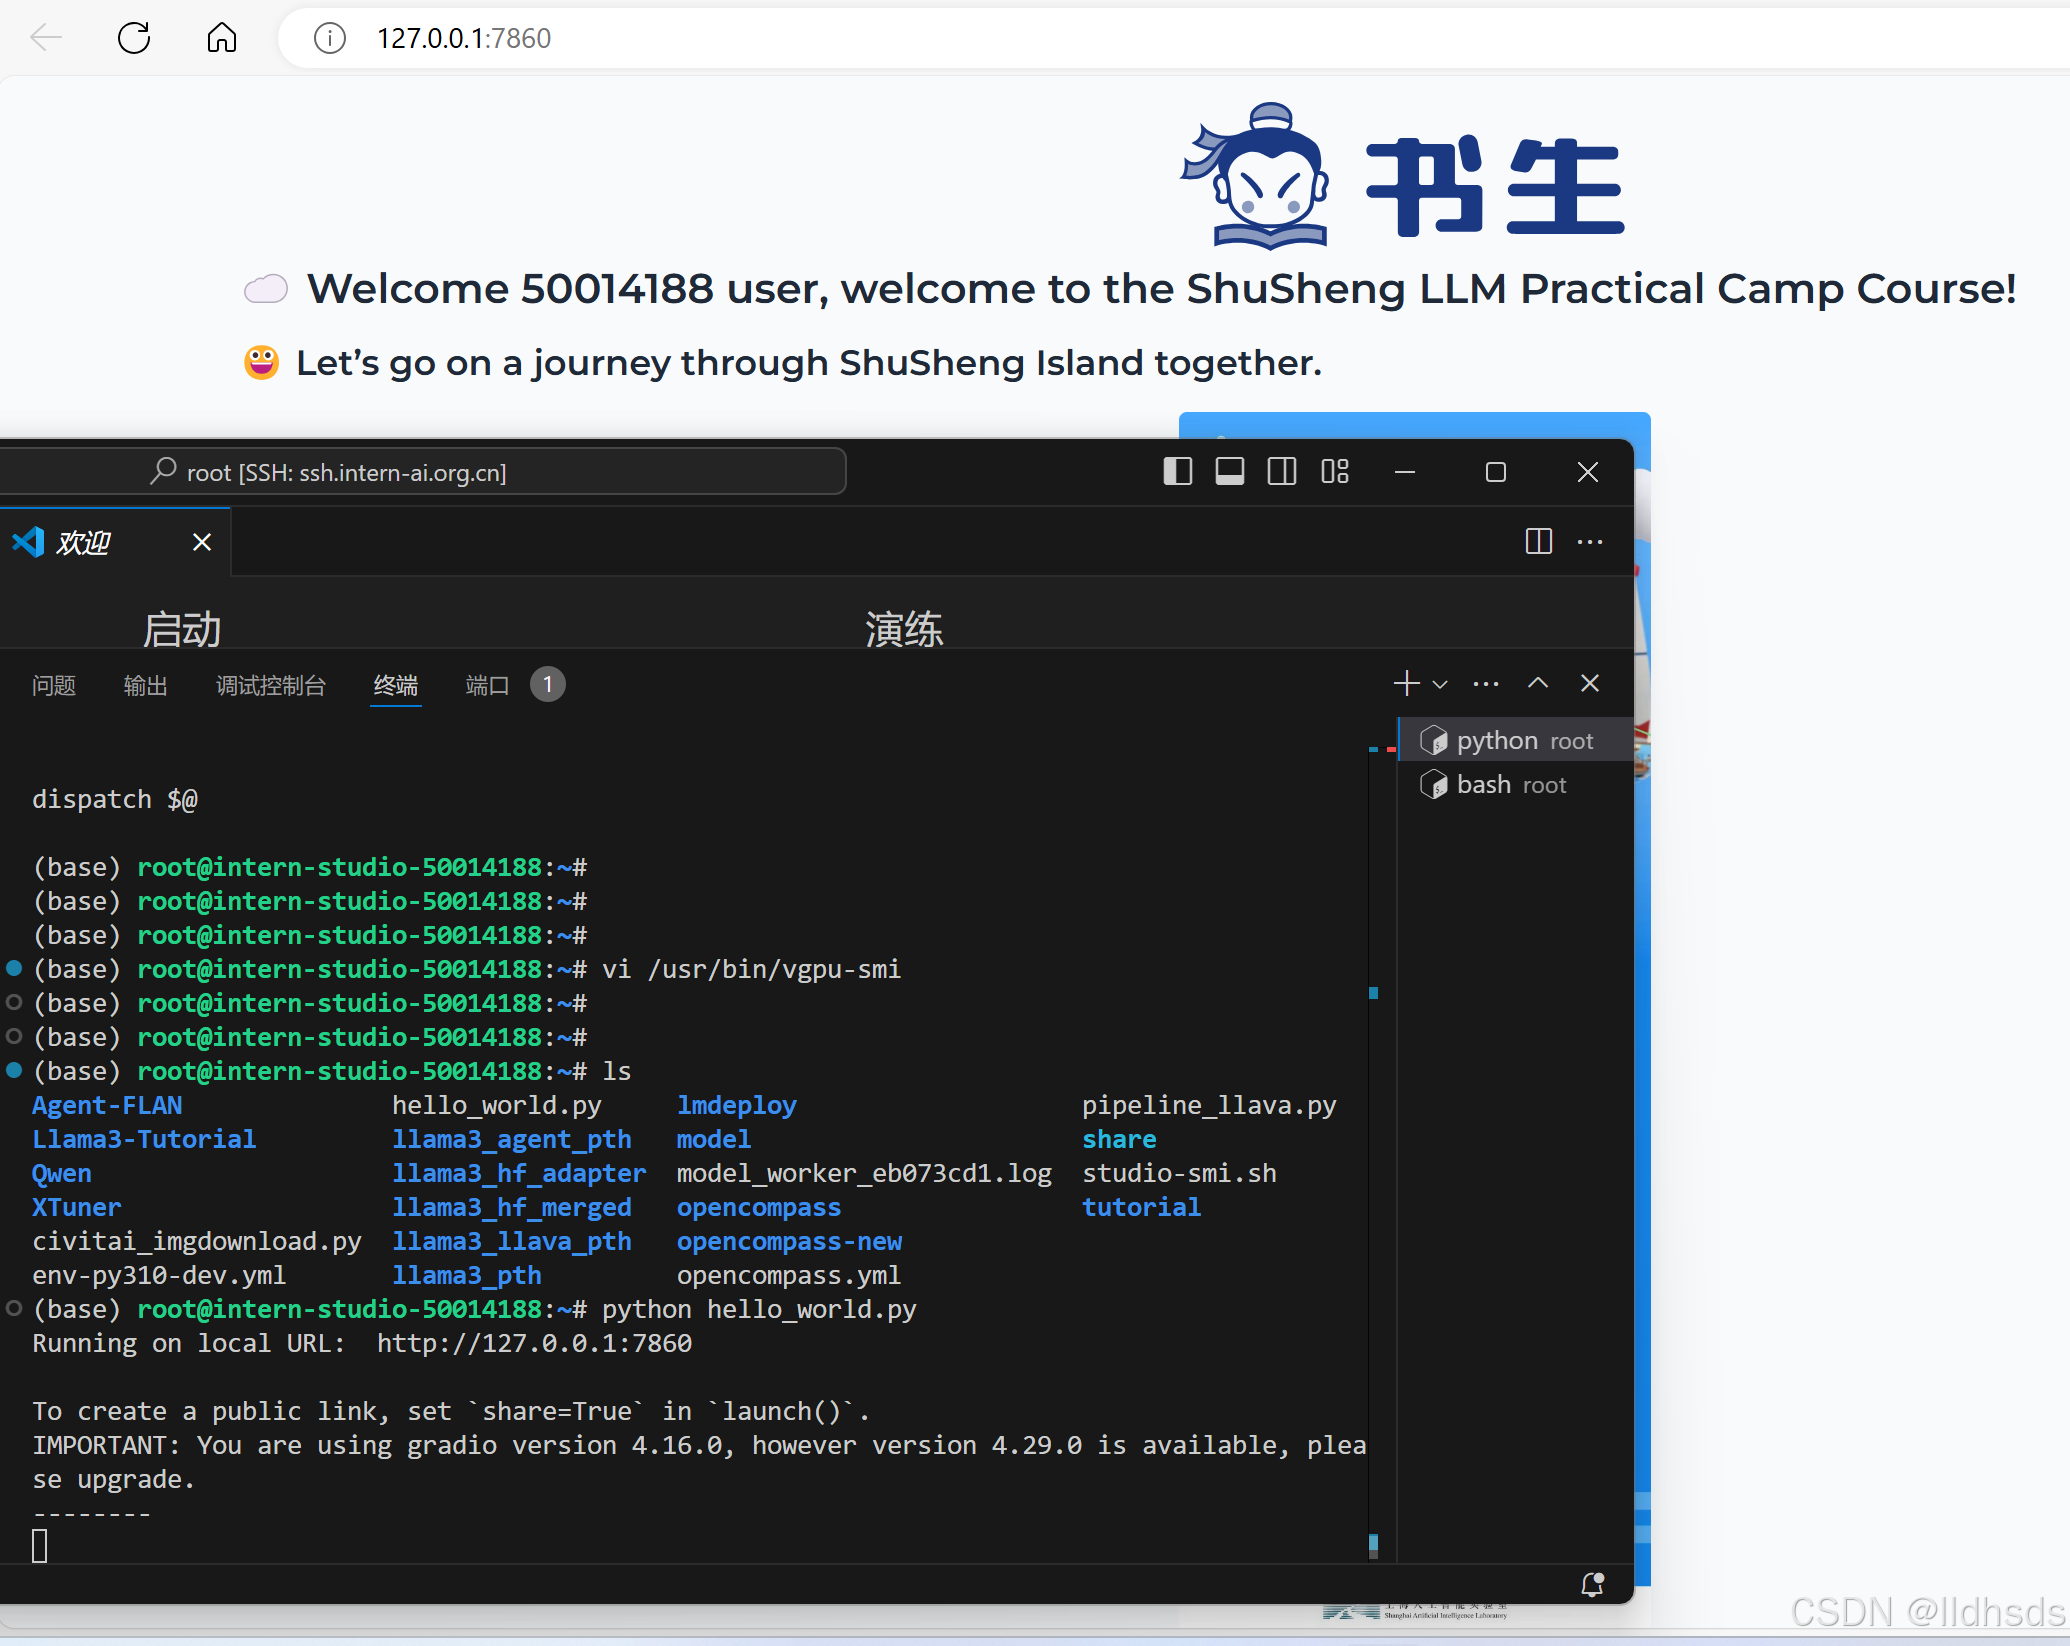Reload the browser page

(x=134, y=38)
